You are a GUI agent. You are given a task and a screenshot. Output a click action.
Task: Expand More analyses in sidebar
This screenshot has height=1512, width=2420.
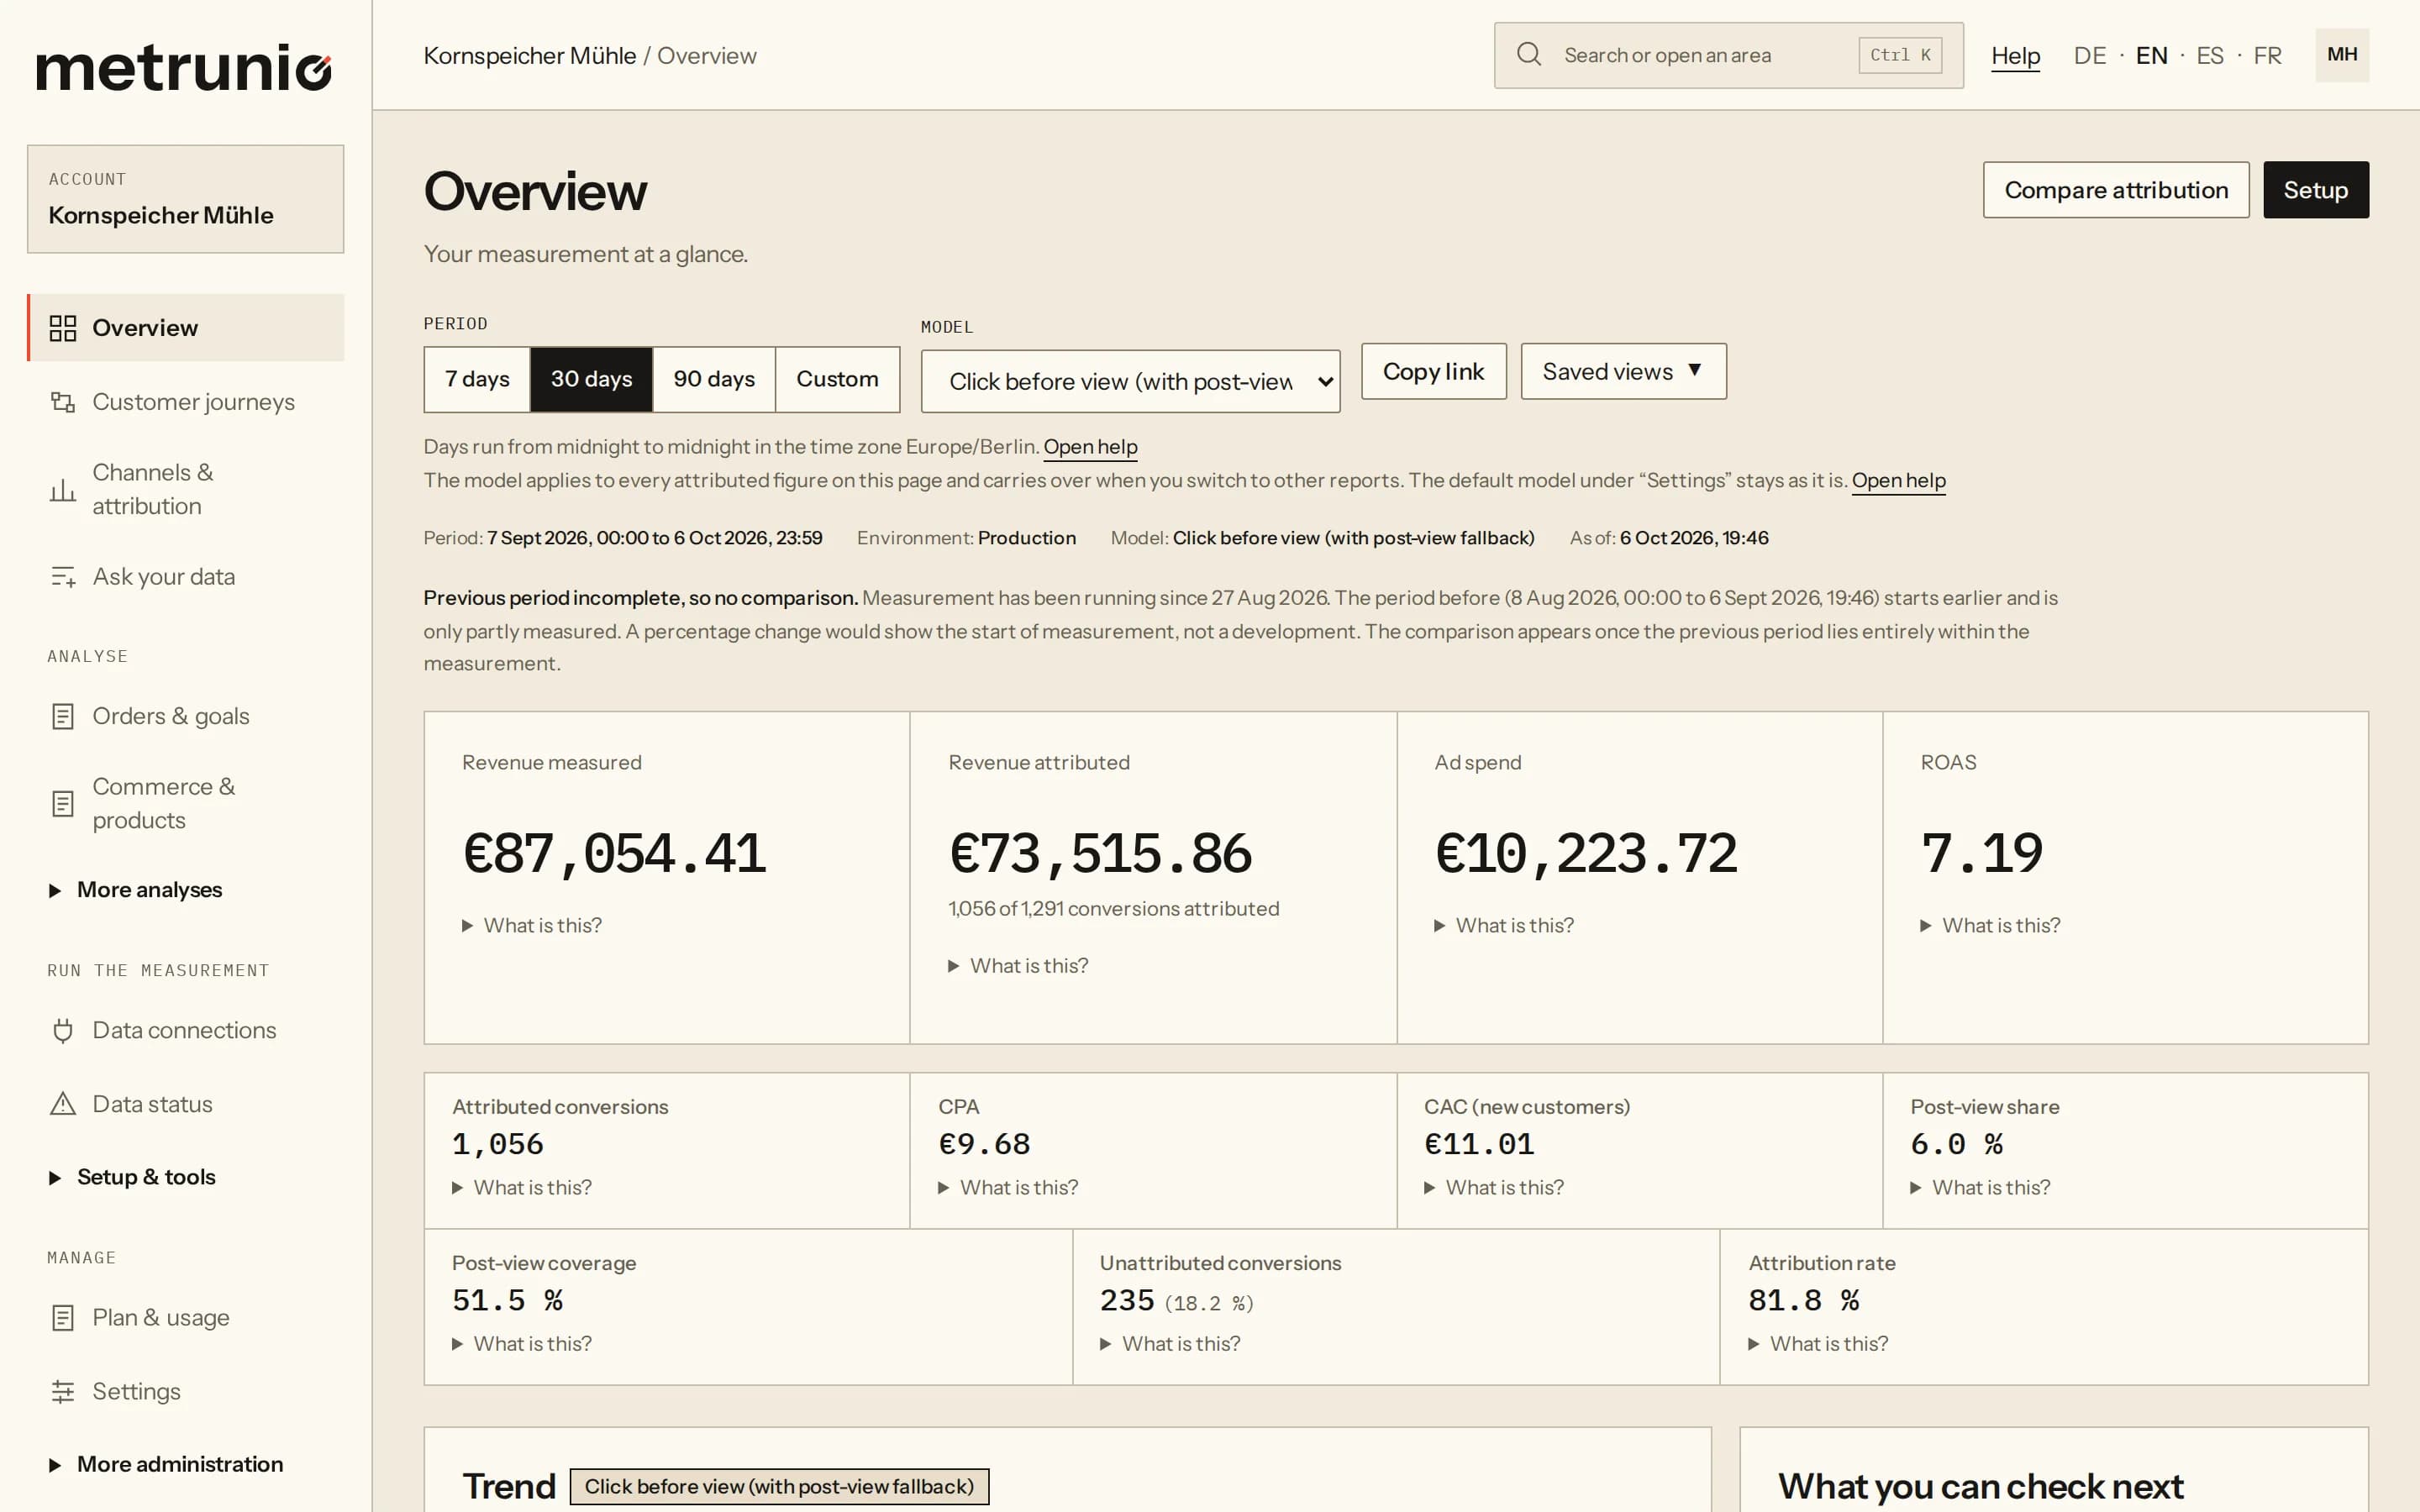click(x=136, y=890)
